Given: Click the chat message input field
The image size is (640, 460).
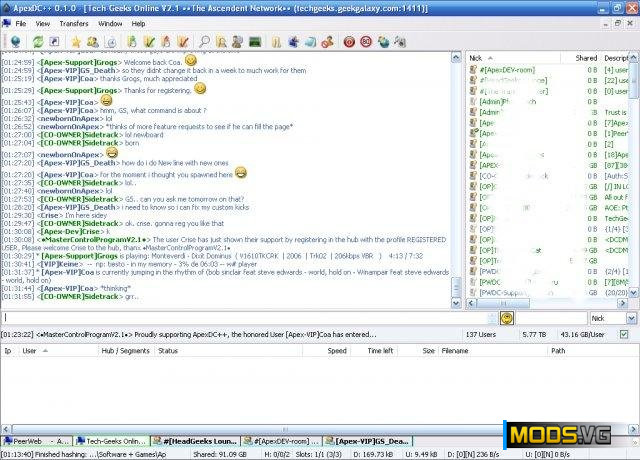Looking at the screenshot, I should [250, 317].
